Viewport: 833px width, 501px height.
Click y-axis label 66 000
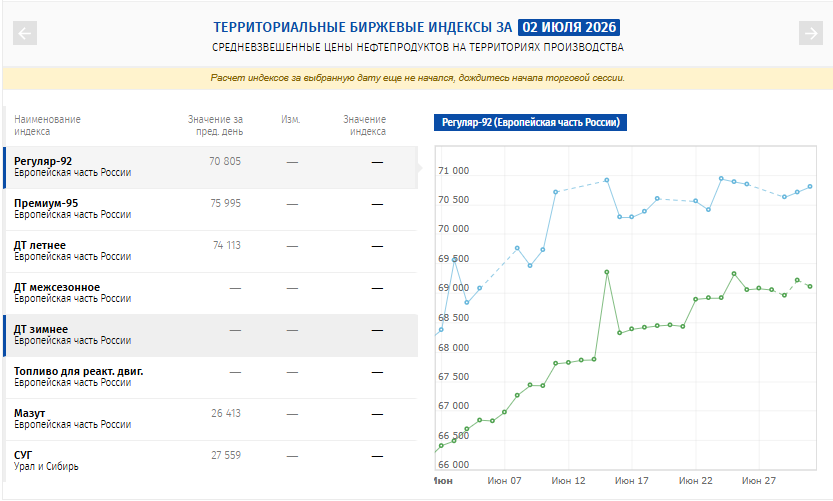(453, 465)
